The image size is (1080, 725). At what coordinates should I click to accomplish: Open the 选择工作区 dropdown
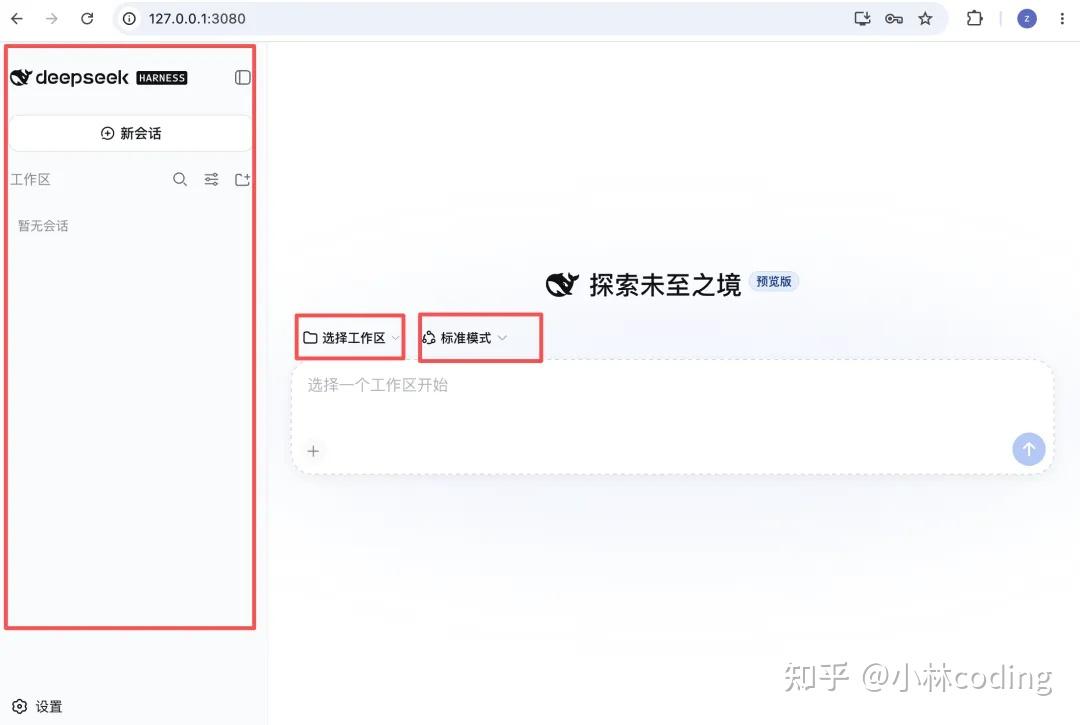click(x=351, y=338)
